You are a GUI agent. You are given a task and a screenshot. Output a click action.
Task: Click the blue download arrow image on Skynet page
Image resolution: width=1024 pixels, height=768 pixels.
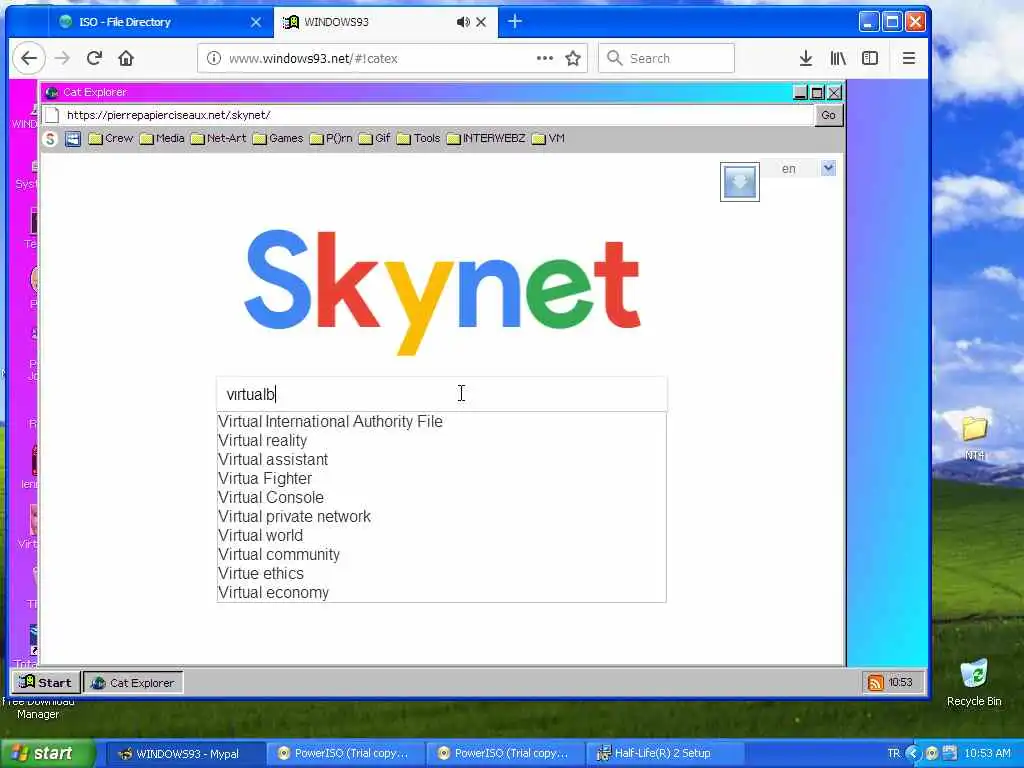coord(740,182)
